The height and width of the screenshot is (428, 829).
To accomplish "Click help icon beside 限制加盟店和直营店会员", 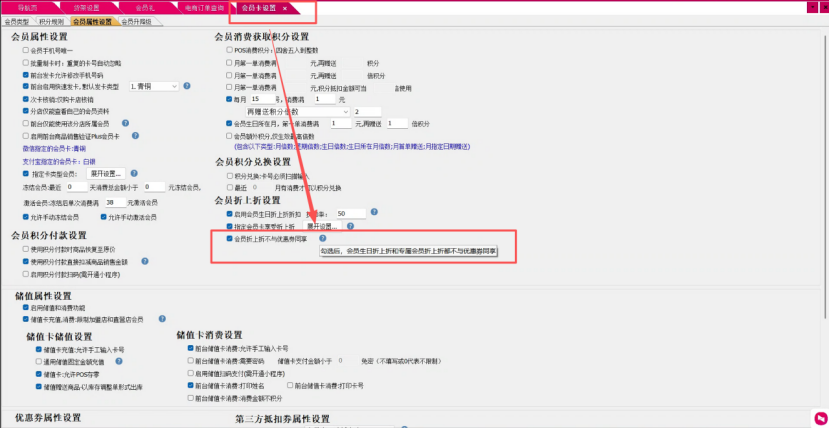I will coord(162,319).
